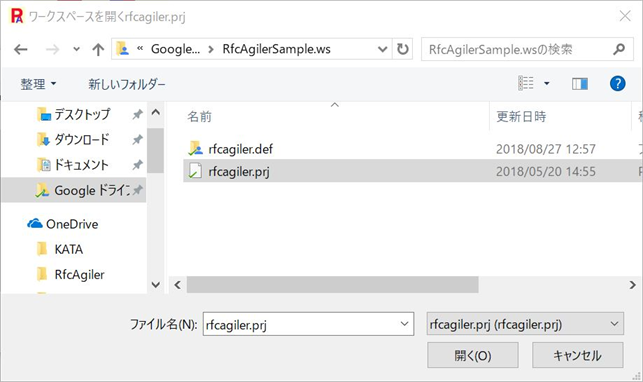Click the pin icon next to ドキュメント

coord(137,165)
